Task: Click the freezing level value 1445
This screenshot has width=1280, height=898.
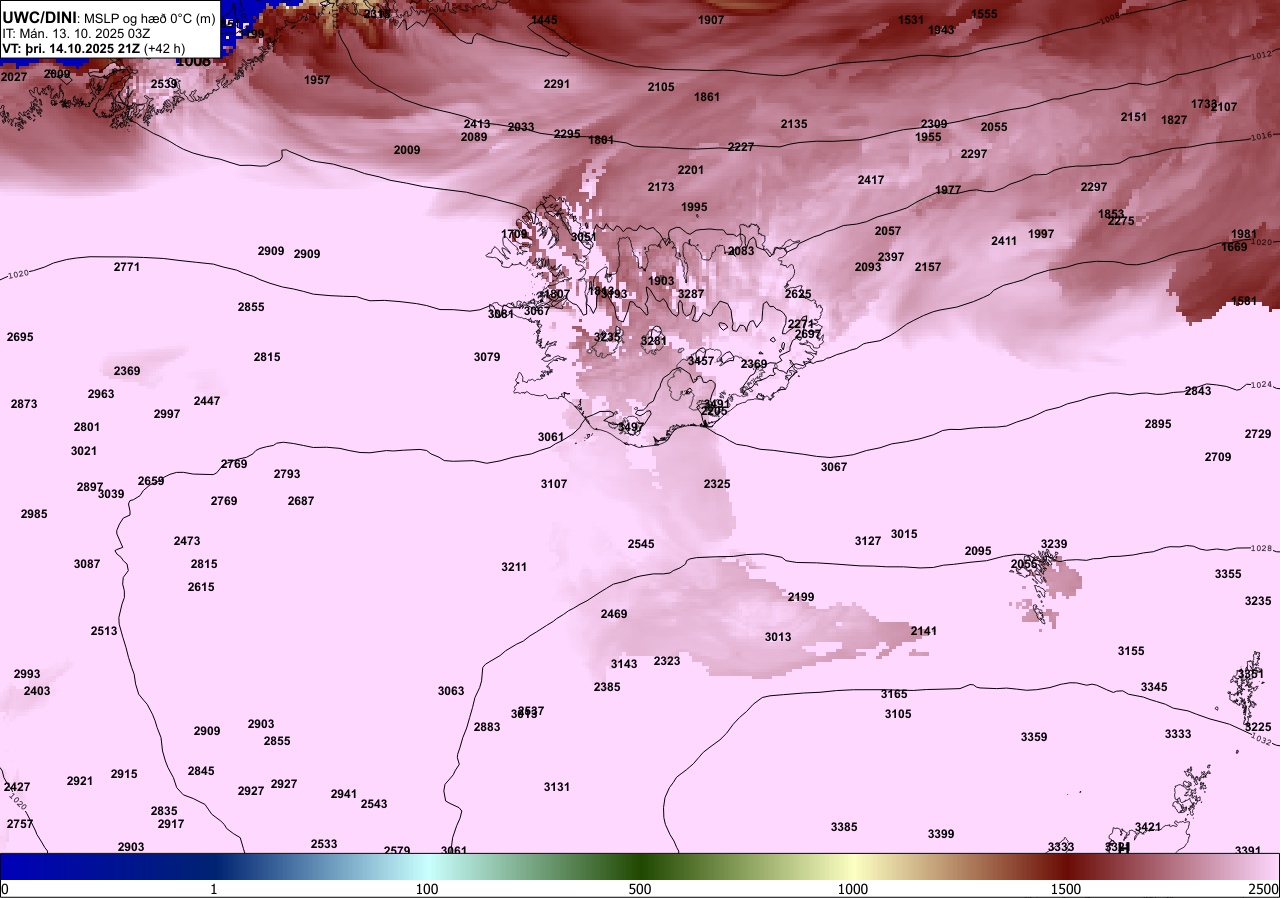Action: coord(545,20)
